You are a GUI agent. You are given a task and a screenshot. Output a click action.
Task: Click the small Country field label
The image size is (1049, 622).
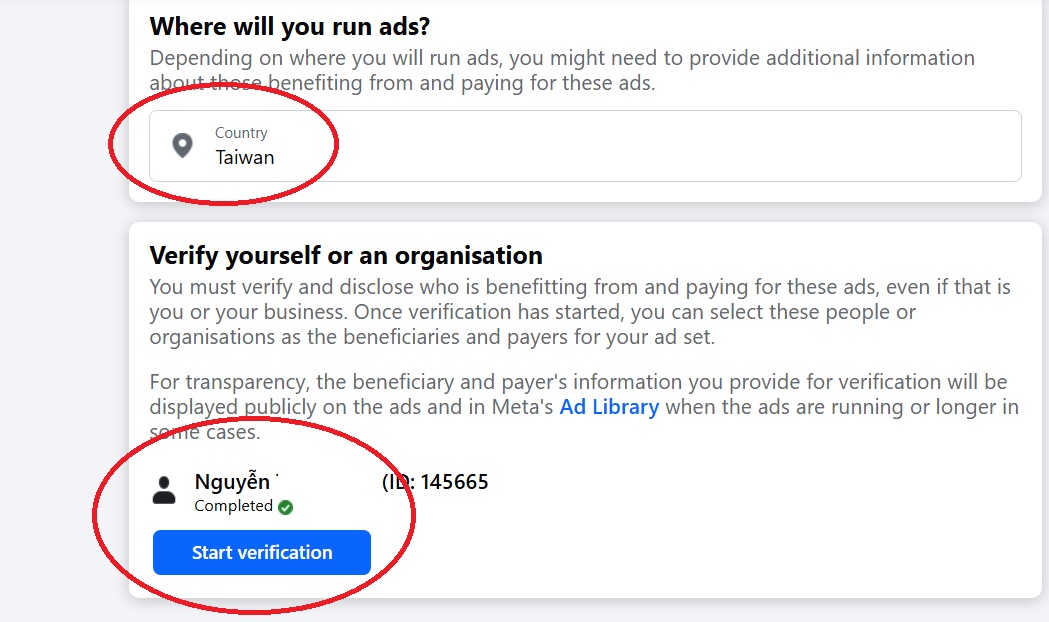click(241, 133)
